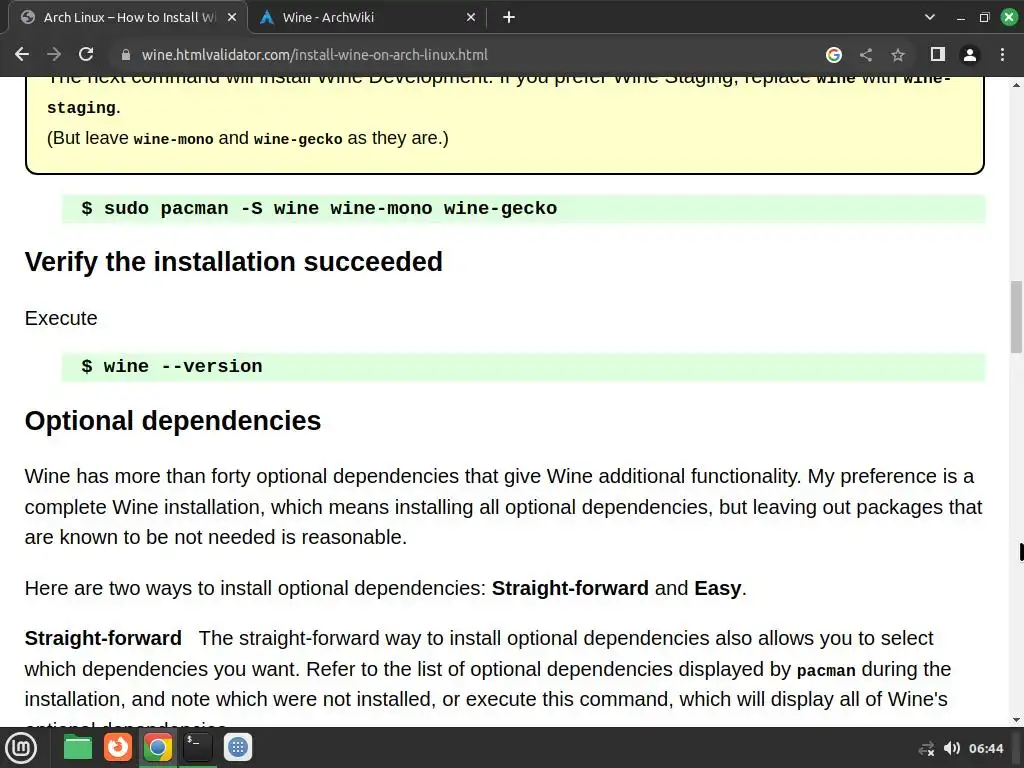Open the user profile icon
The image size is (1024, 768).
pyautogui.click(x=970, y=55)
